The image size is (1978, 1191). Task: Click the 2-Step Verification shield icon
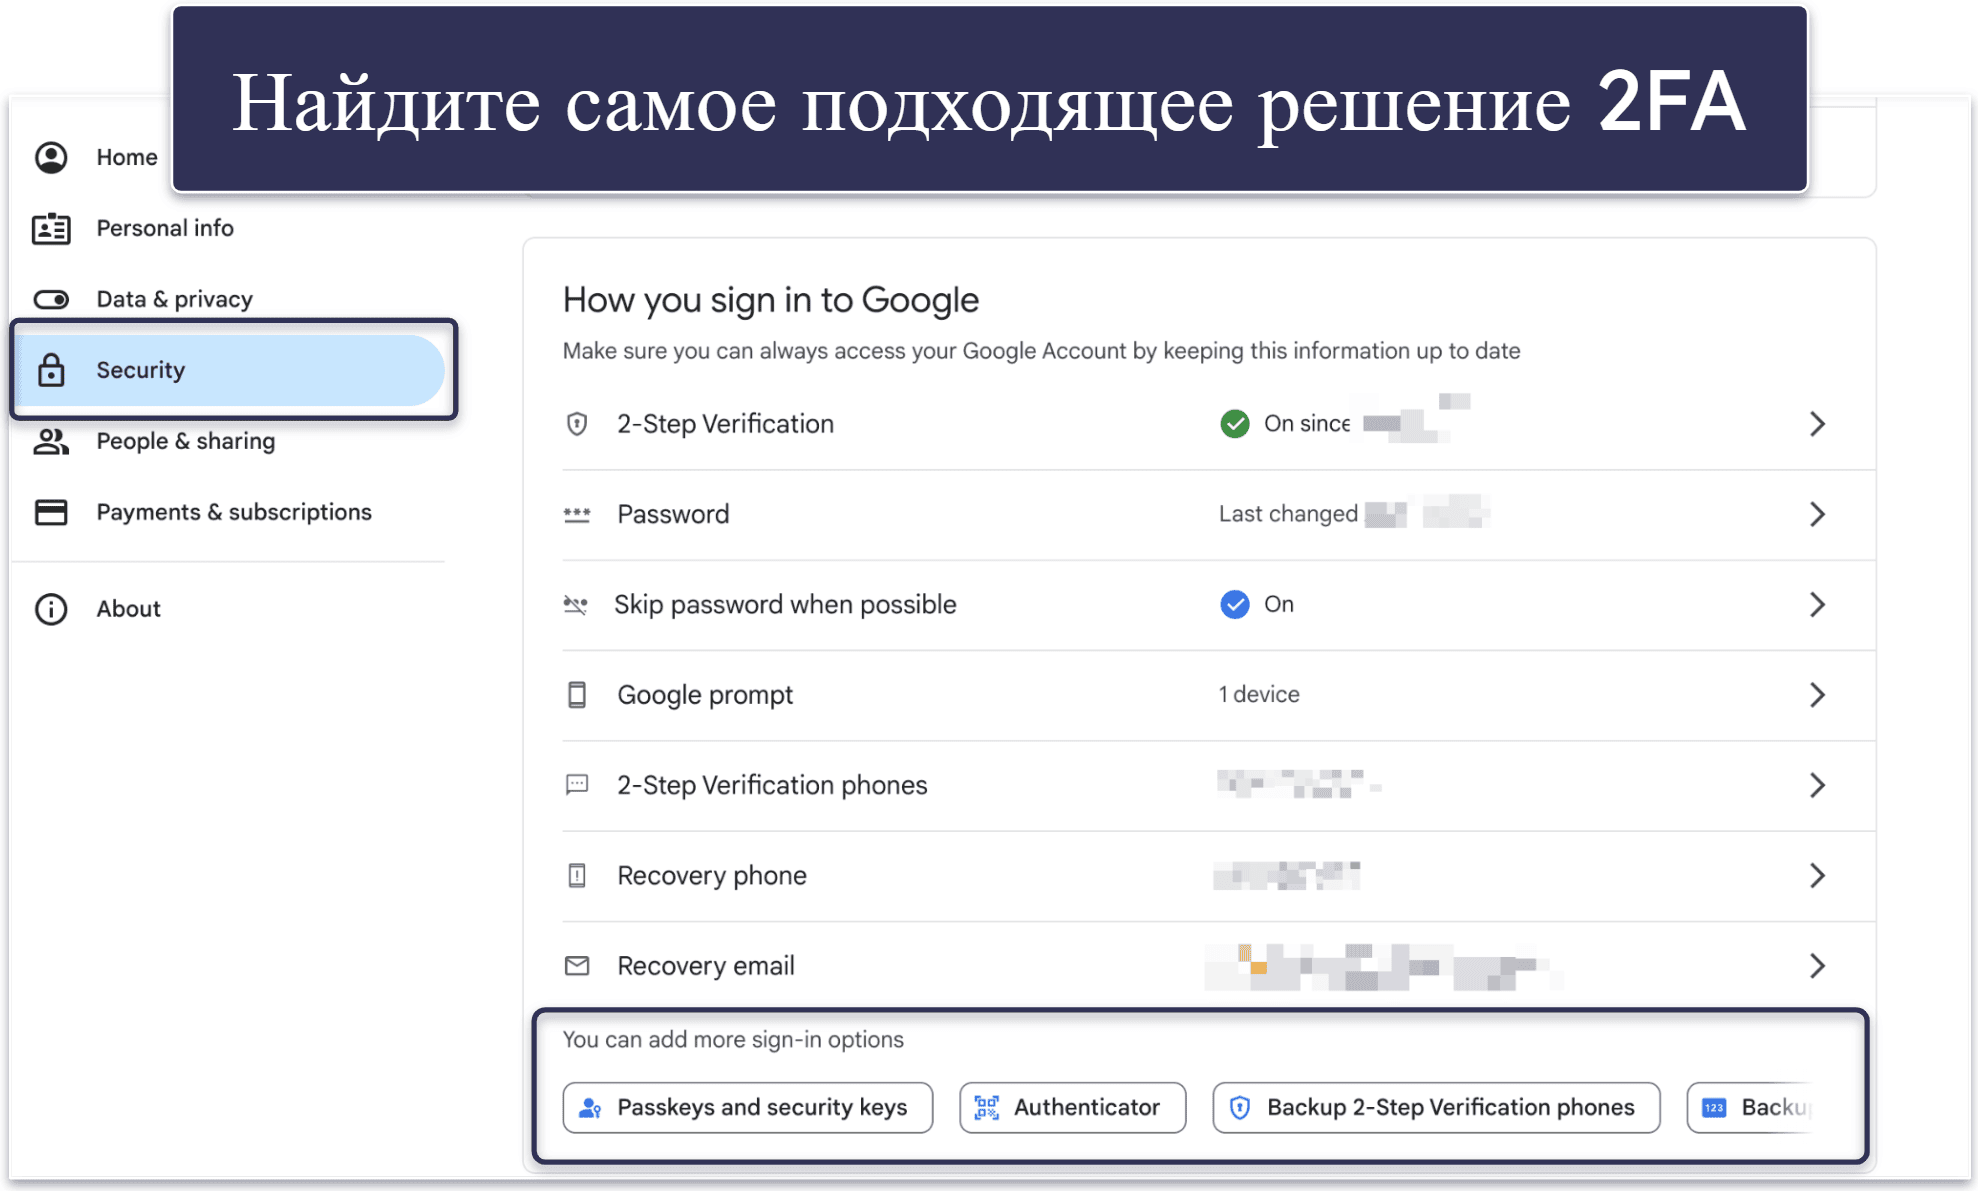577,424
